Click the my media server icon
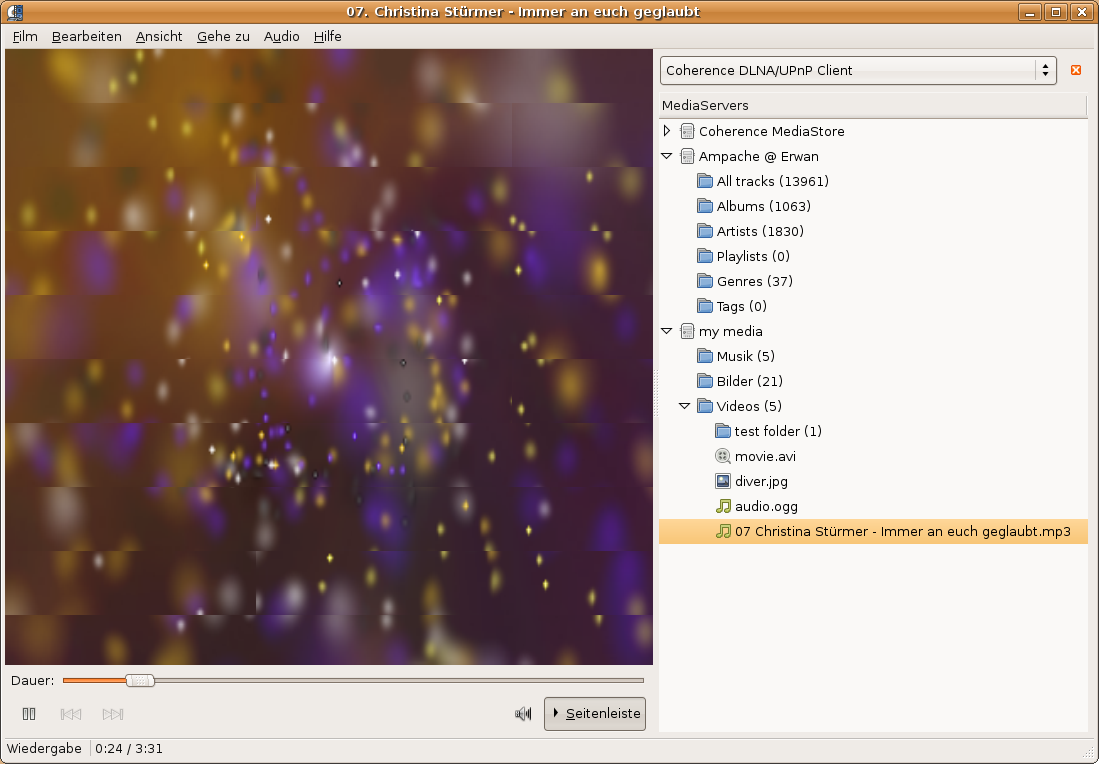 688,332
